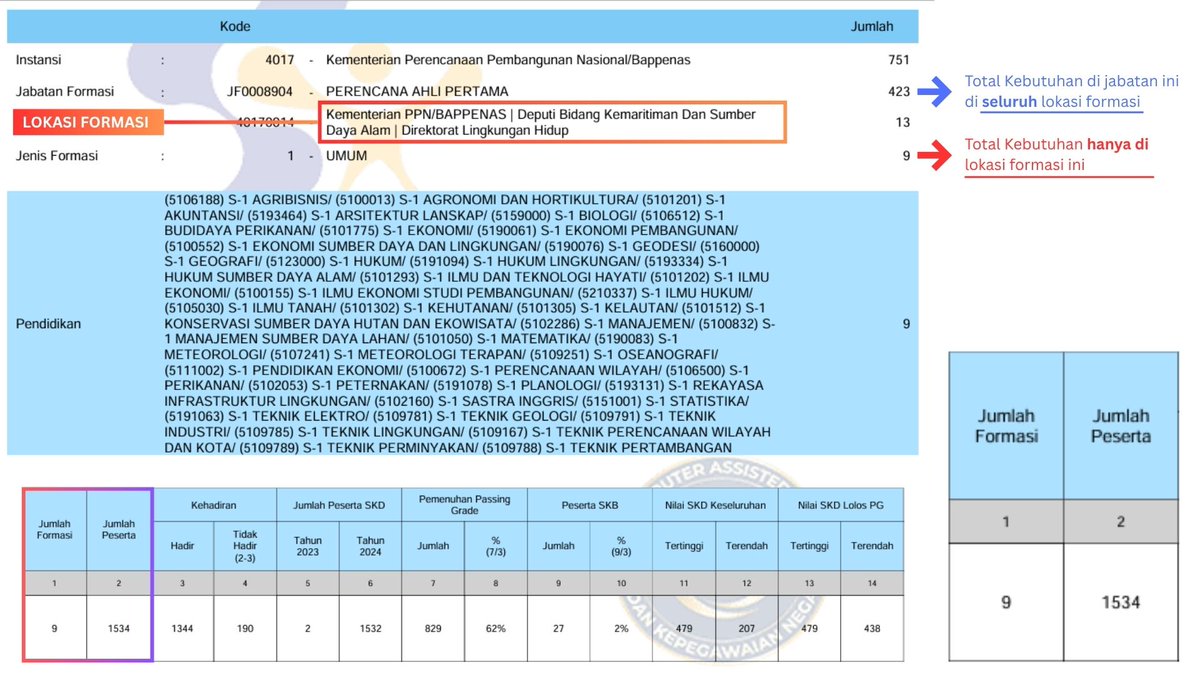
Task: Click 'Jumlah Peserta' header in the bottom statistics table
Action: [x=119, y=528]
